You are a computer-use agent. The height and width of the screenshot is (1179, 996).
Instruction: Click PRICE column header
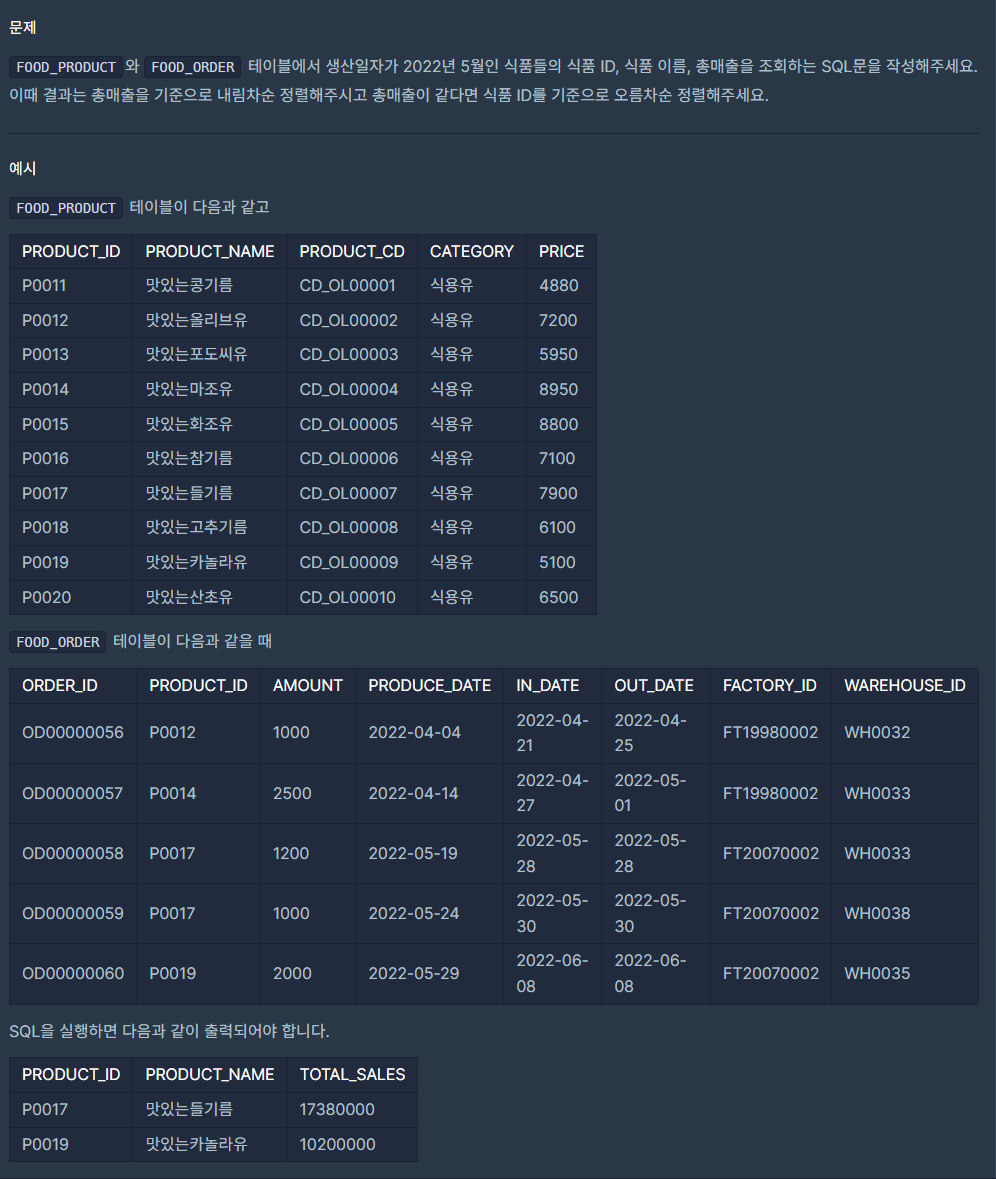tap(561, 251)
